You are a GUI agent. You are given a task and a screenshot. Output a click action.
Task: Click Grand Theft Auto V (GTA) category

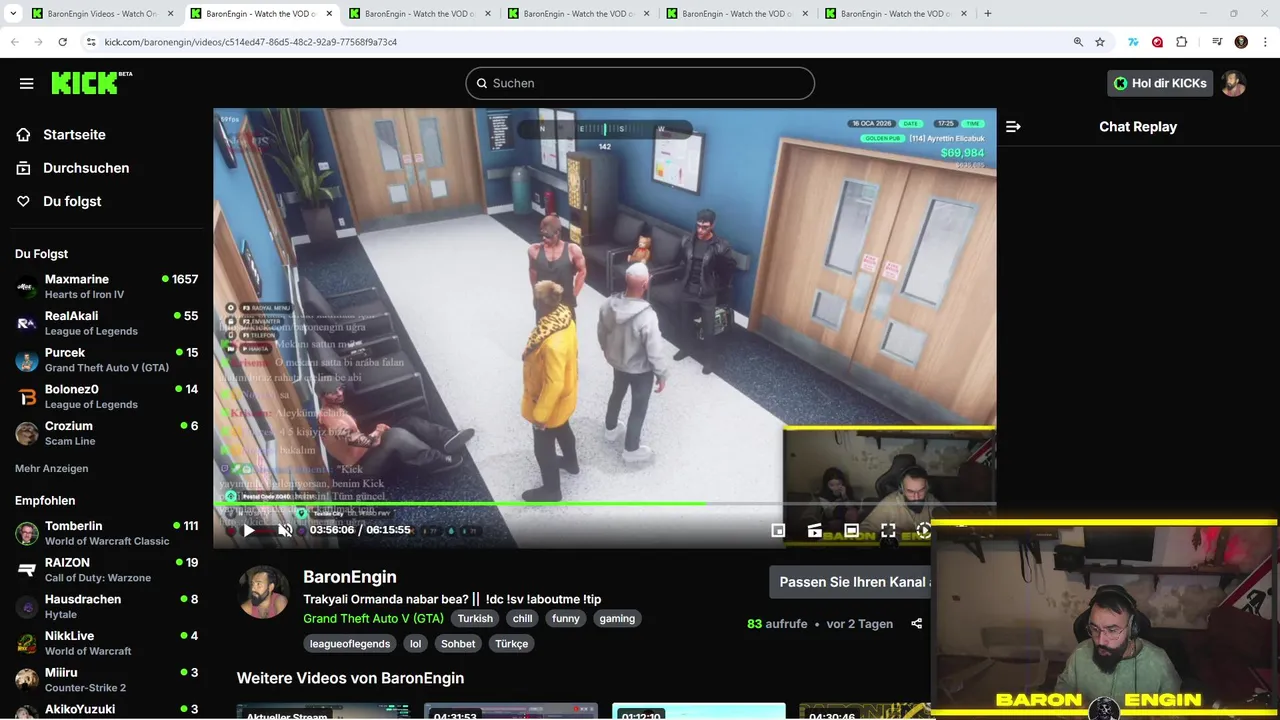373,618
